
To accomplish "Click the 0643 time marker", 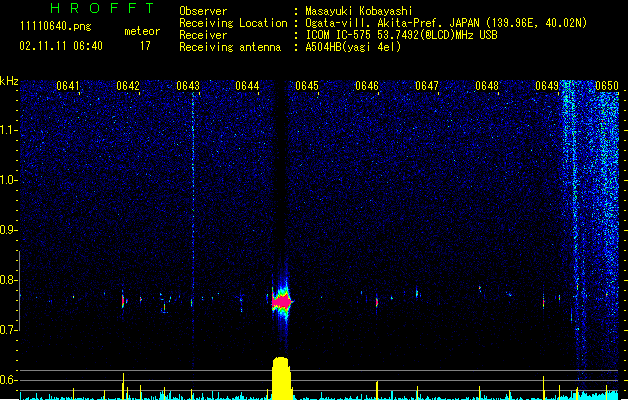I will 188,86.
